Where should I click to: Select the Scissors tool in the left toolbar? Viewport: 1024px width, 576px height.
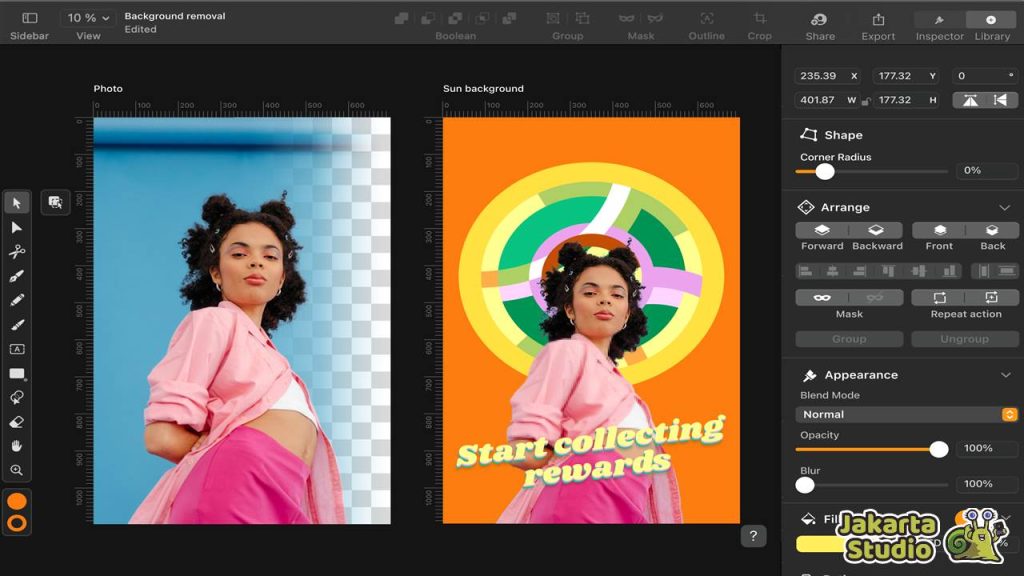[16, 252]
